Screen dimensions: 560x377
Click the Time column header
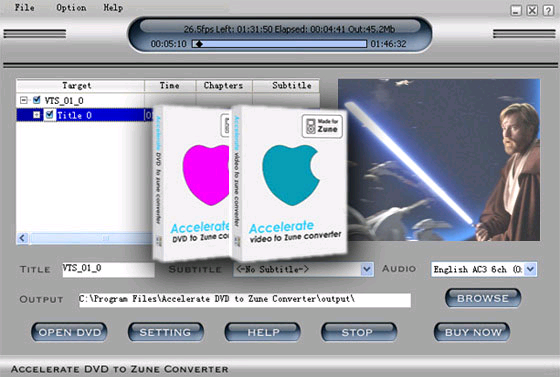tap(170, 86)
